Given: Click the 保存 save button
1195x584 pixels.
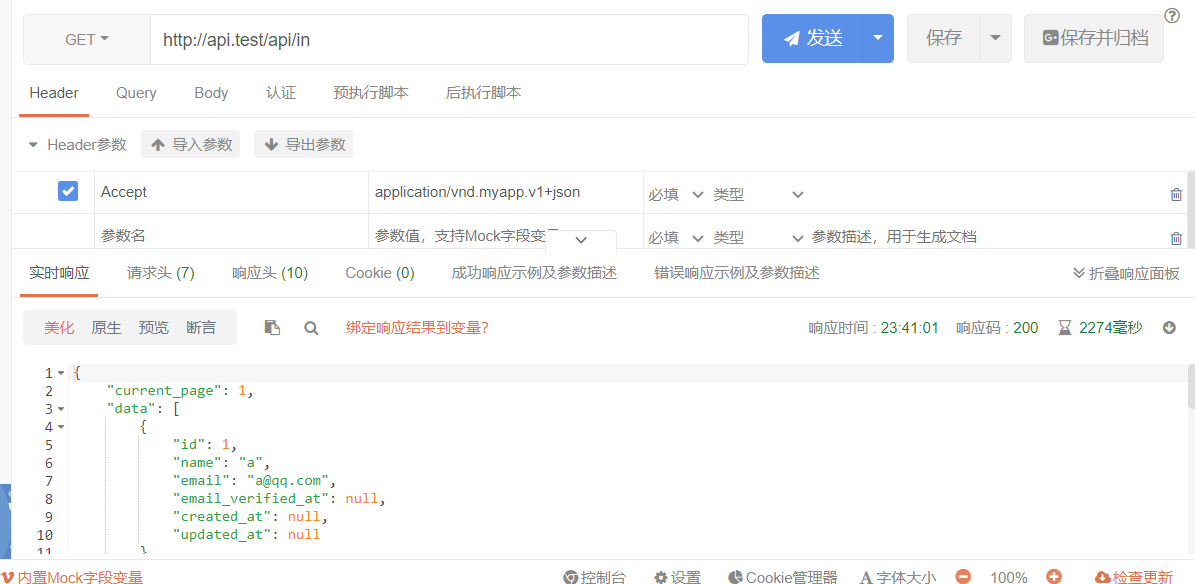Looking at the screenshot, I should coord(944,38).
